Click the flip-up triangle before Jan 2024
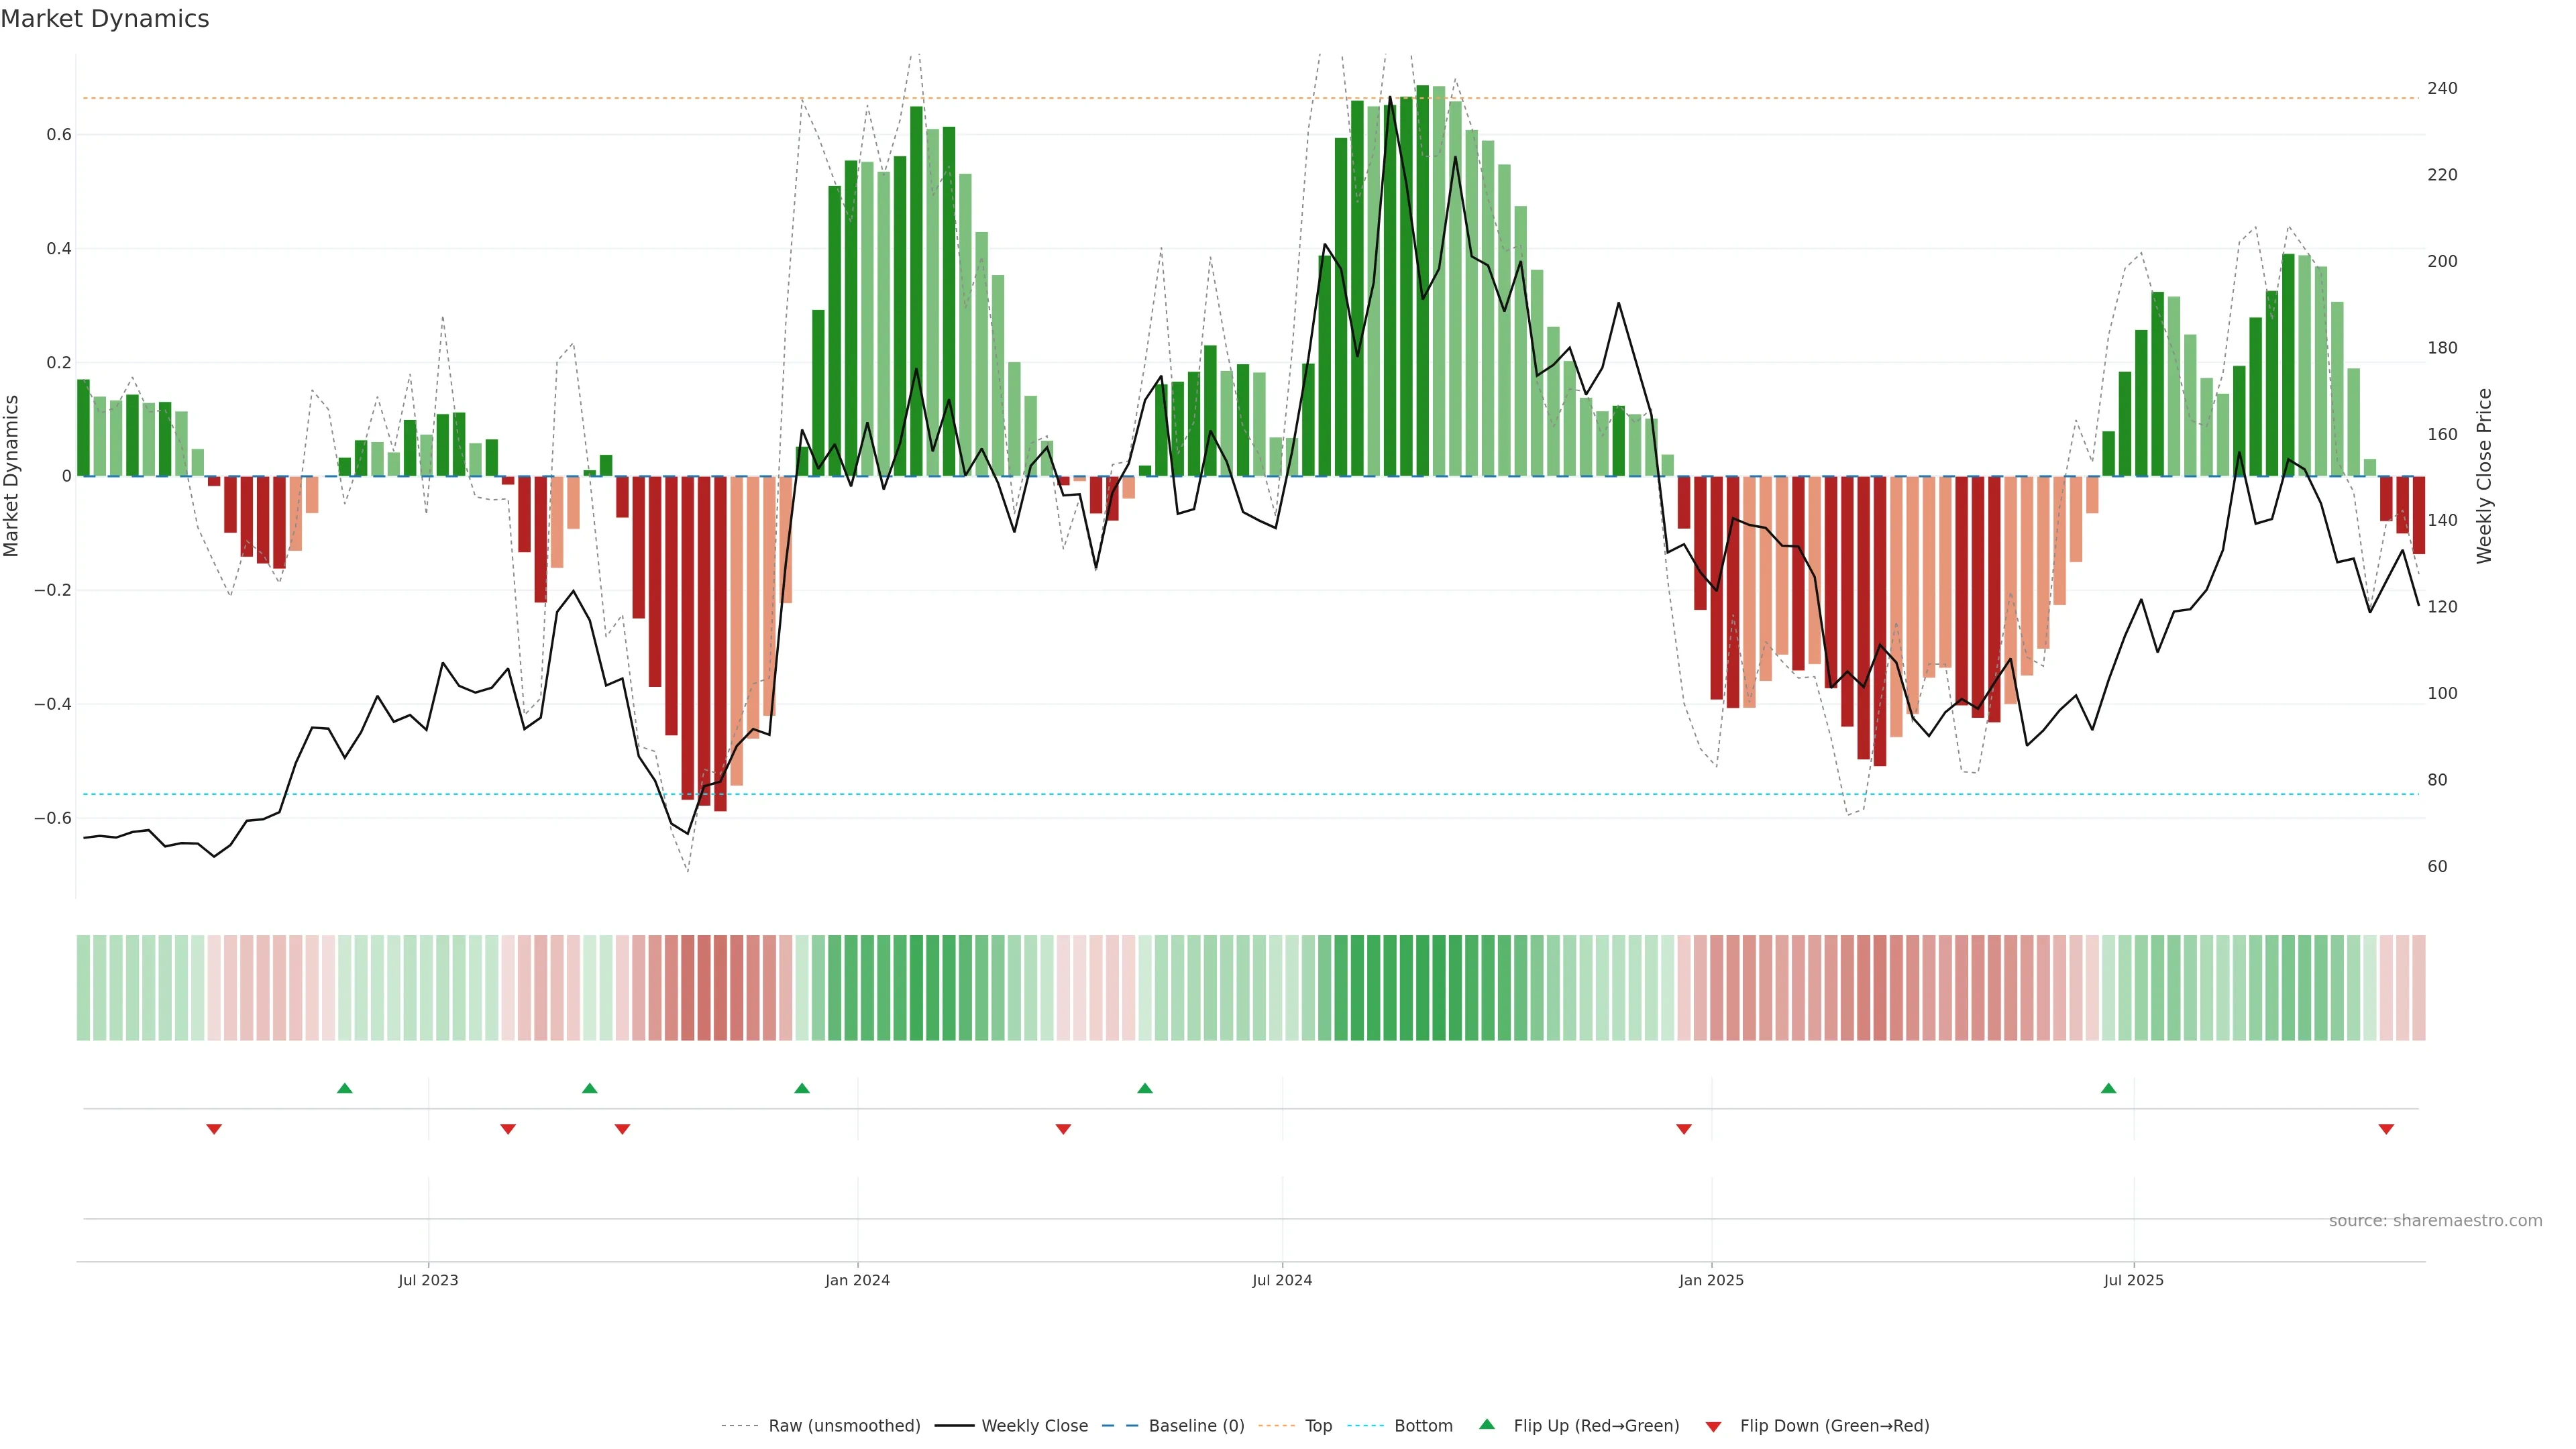 pyautogui.click(x=802, y=1088)
